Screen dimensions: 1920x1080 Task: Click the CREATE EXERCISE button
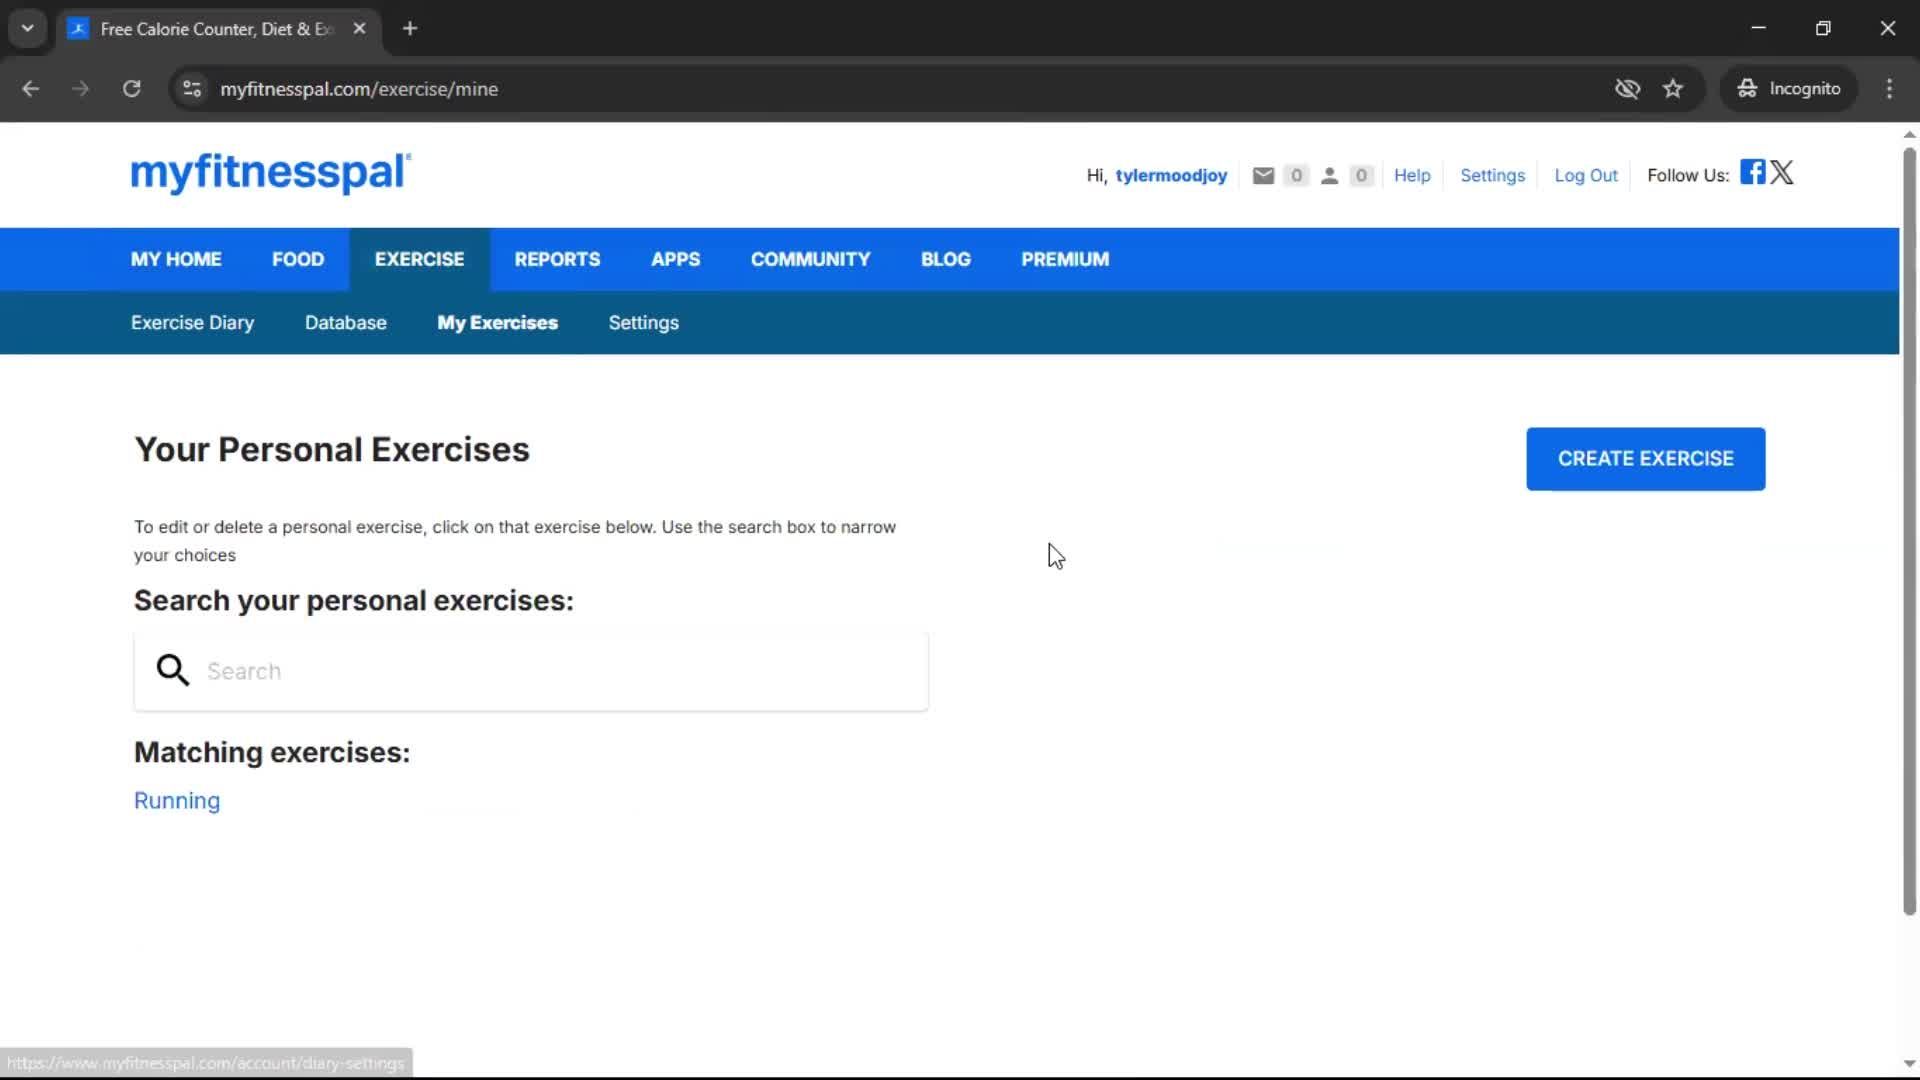[1645, 459]
